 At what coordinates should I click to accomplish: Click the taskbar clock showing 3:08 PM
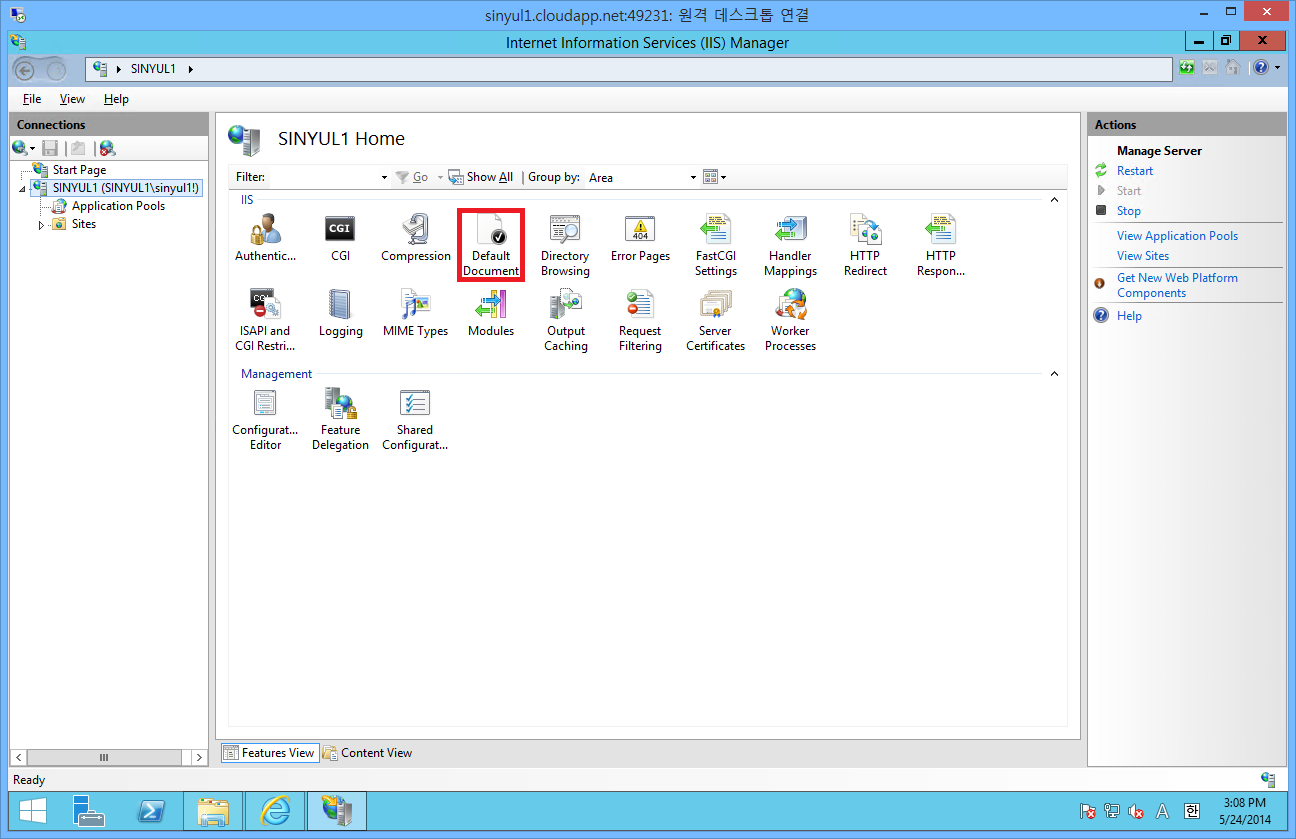point(1244,811)
